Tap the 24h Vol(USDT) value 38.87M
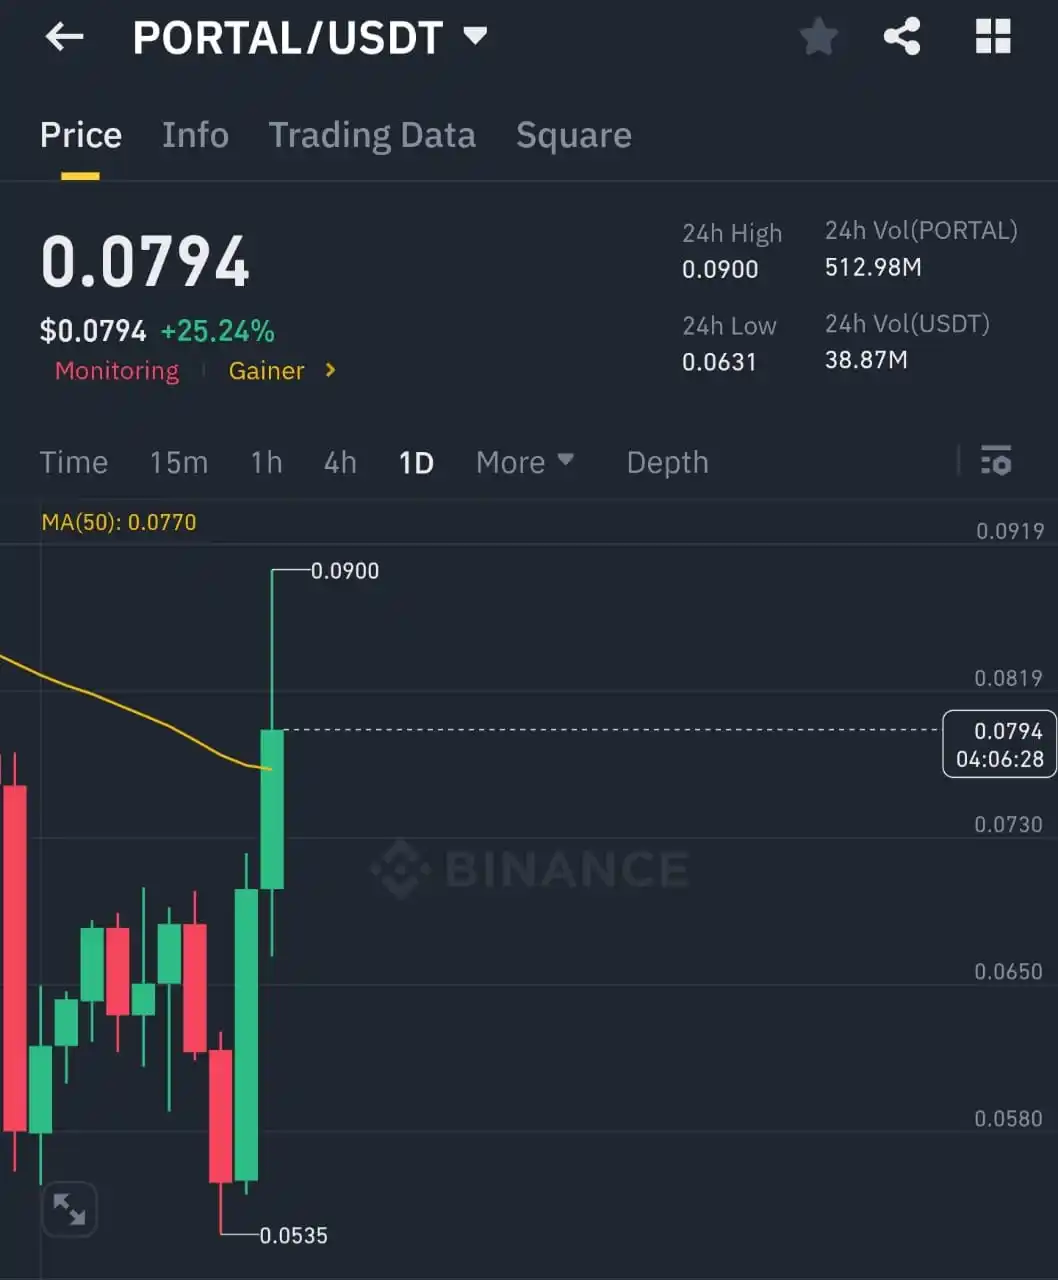Image resolution: width=1058 pixels, height=1280 pixels. point(866,360)
